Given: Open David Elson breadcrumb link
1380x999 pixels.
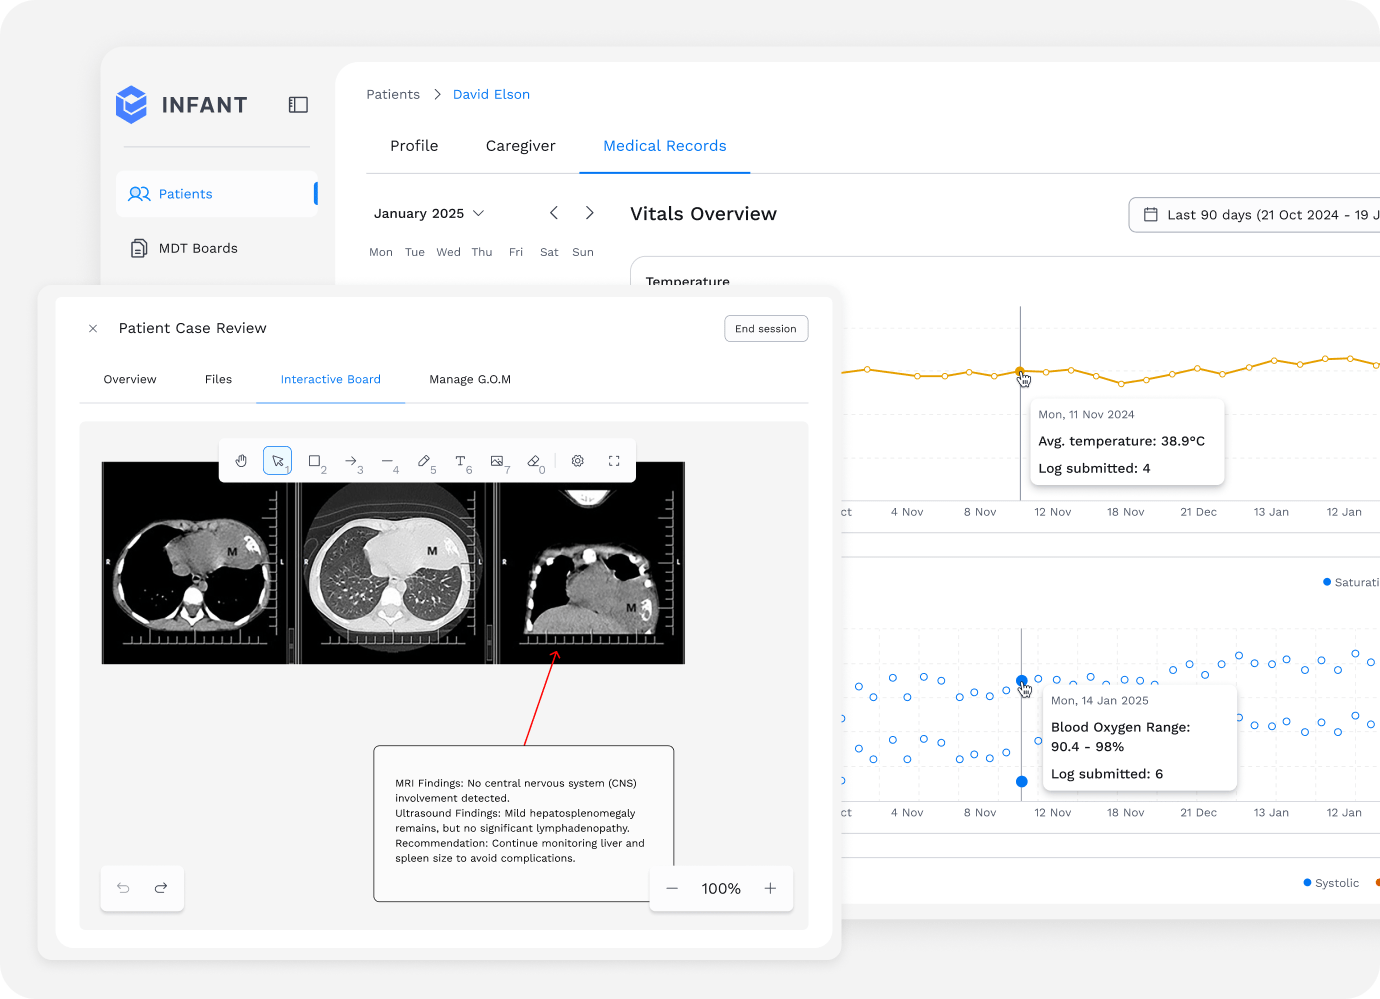Looking at the screenshot, I should pos(491,95).
